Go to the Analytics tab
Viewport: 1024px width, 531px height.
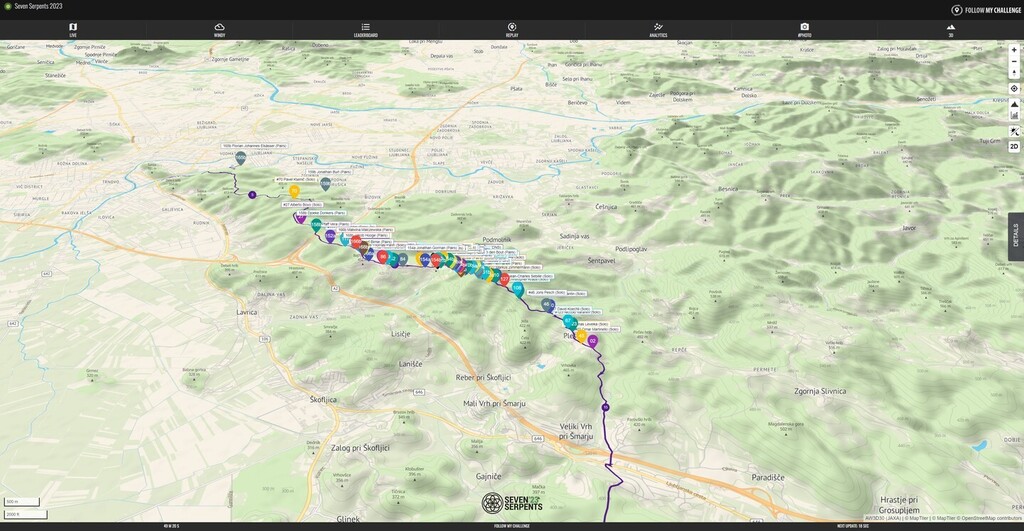[x=658, y=30]
